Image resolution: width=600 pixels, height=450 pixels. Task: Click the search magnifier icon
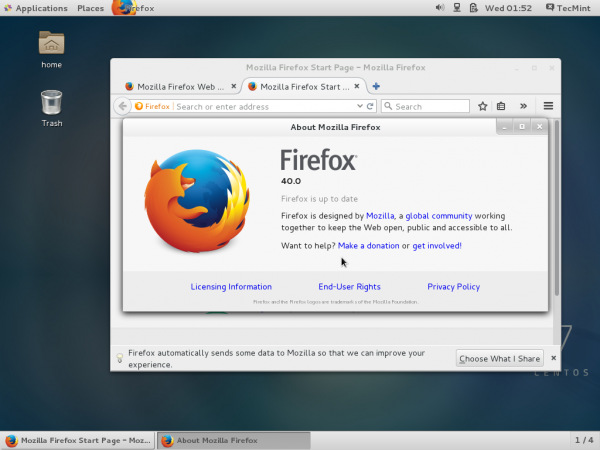[388, 106]
